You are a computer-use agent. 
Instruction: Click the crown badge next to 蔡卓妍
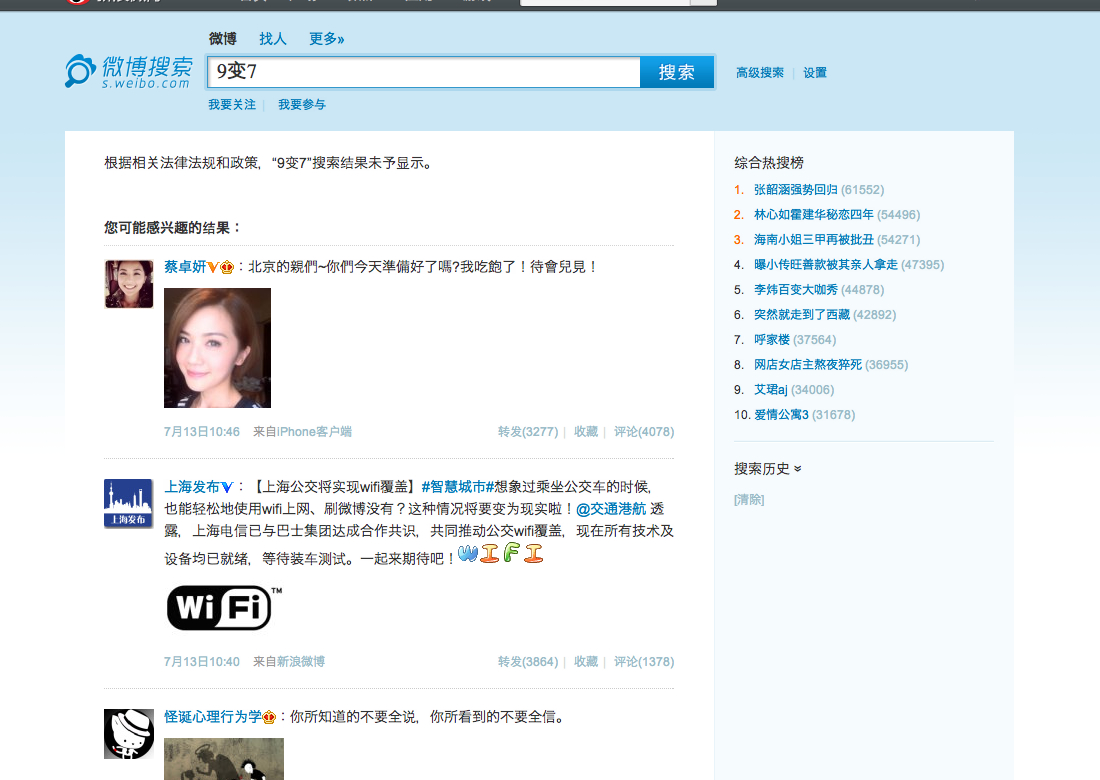click(227, 267)
